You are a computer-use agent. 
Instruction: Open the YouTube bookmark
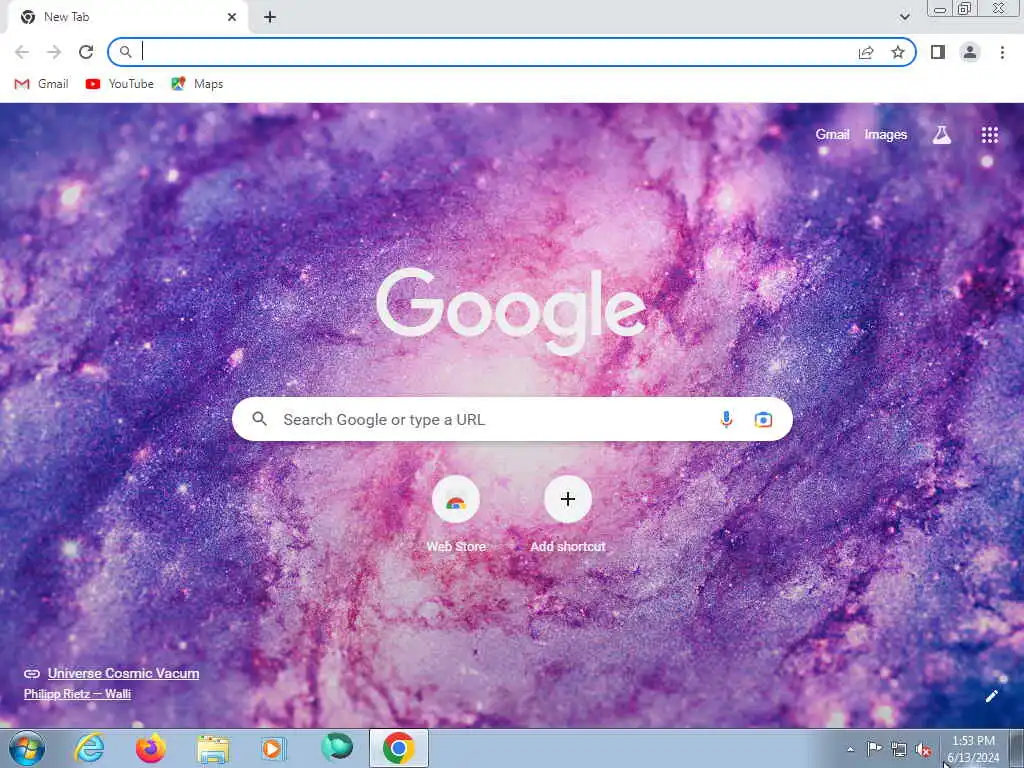120,84
